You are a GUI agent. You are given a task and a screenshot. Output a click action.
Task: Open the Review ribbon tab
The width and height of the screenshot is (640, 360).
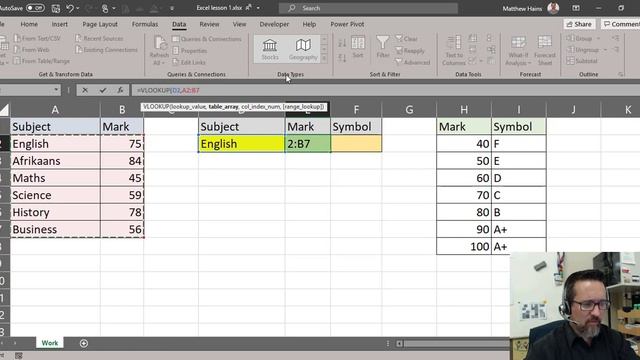(x=209, y=24)
